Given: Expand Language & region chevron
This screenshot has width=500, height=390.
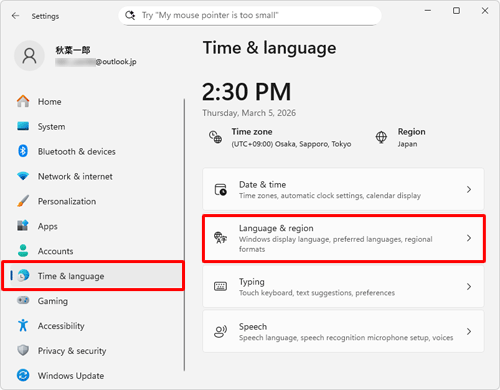Looking at the screenshot, I should (x=469, y=238).
